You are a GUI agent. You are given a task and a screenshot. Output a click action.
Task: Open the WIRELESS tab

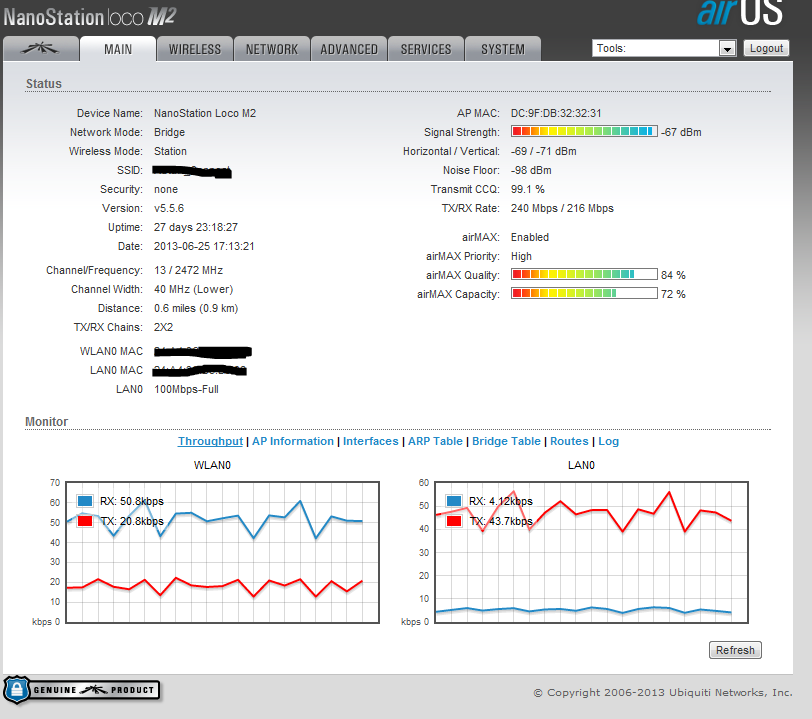pos(195,49)
